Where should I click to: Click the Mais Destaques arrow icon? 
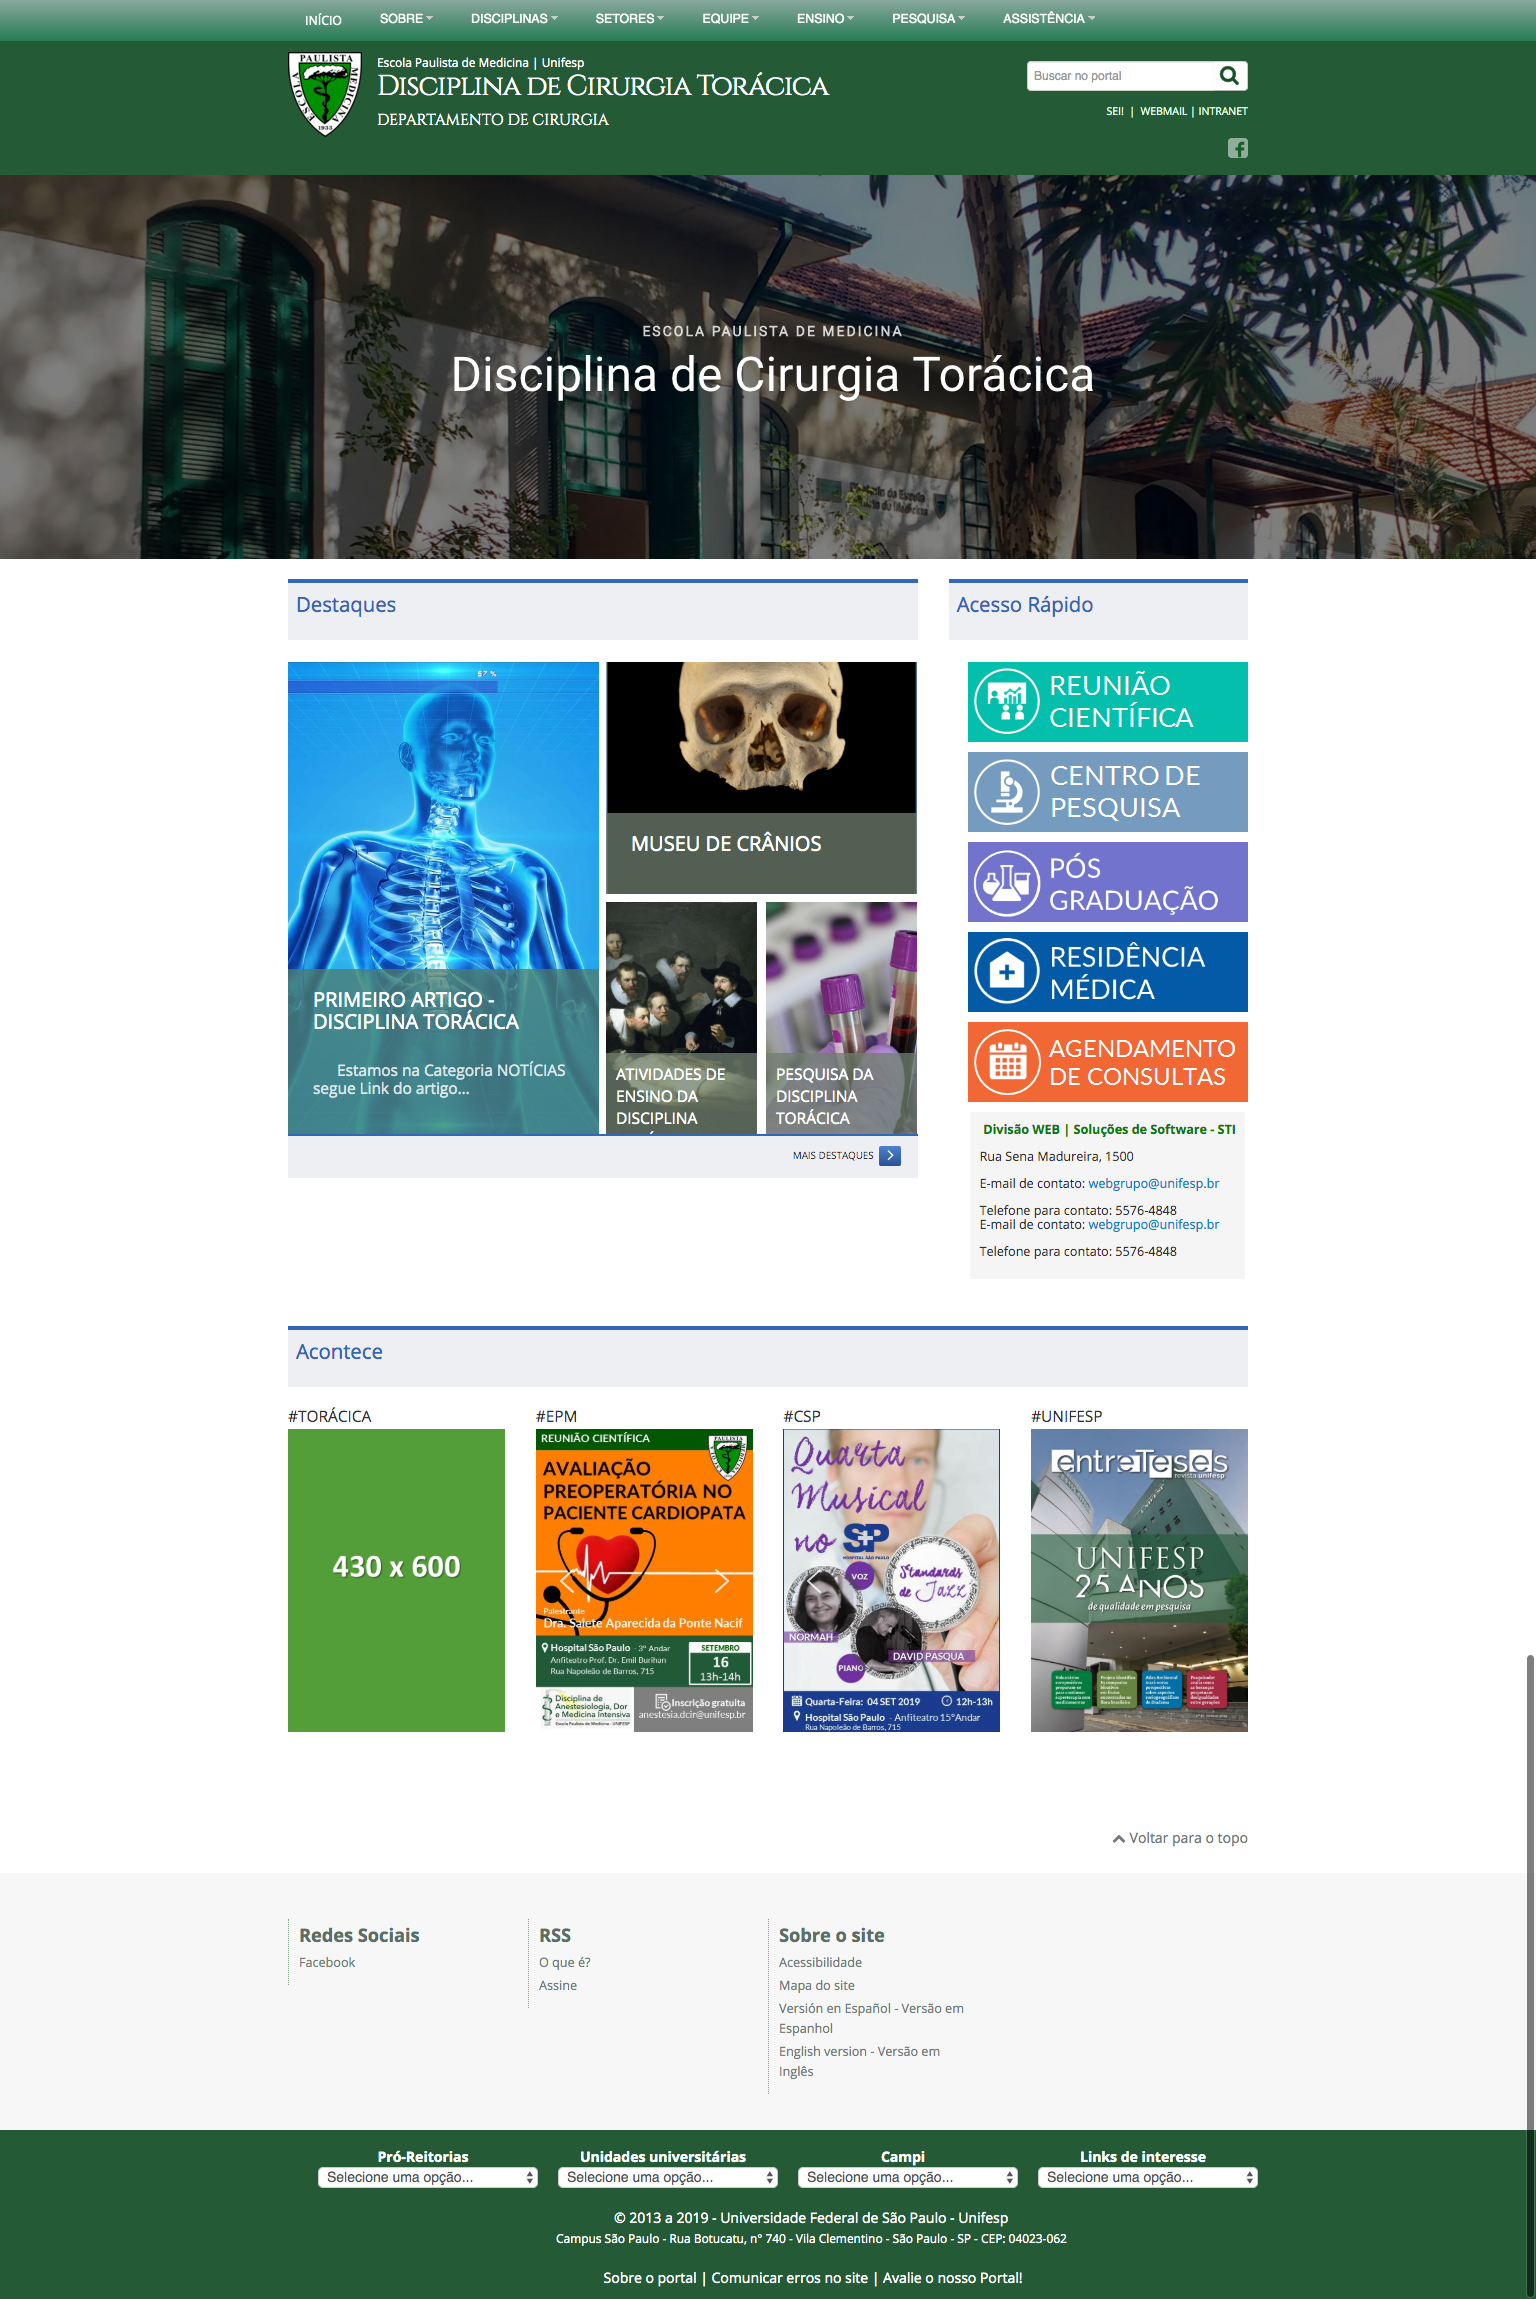point(890,1155)
